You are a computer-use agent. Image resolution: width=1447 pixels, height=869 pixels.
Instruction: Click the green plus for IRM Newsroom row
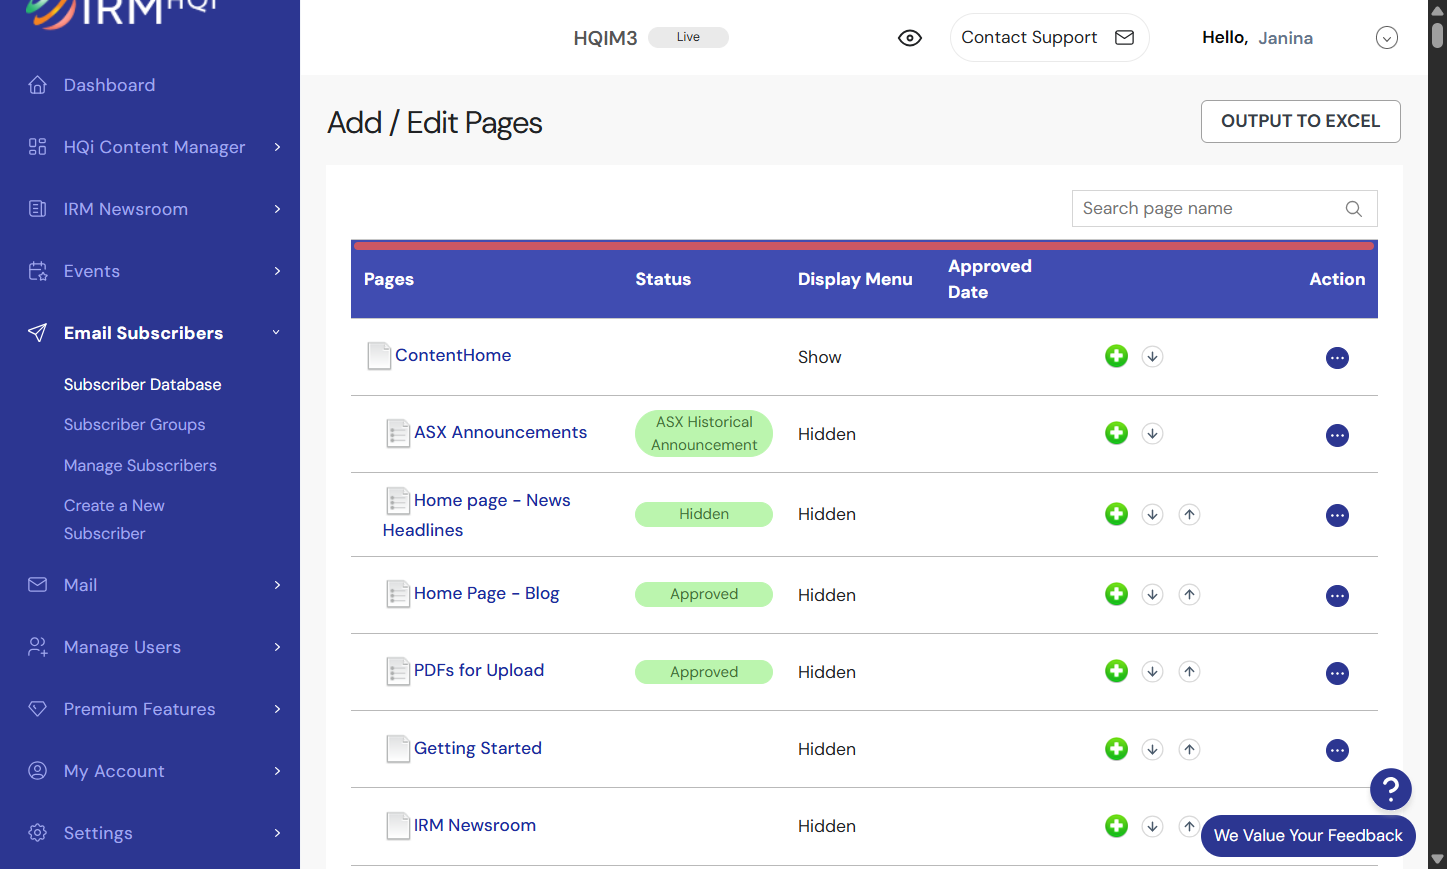coord(1116,825)
